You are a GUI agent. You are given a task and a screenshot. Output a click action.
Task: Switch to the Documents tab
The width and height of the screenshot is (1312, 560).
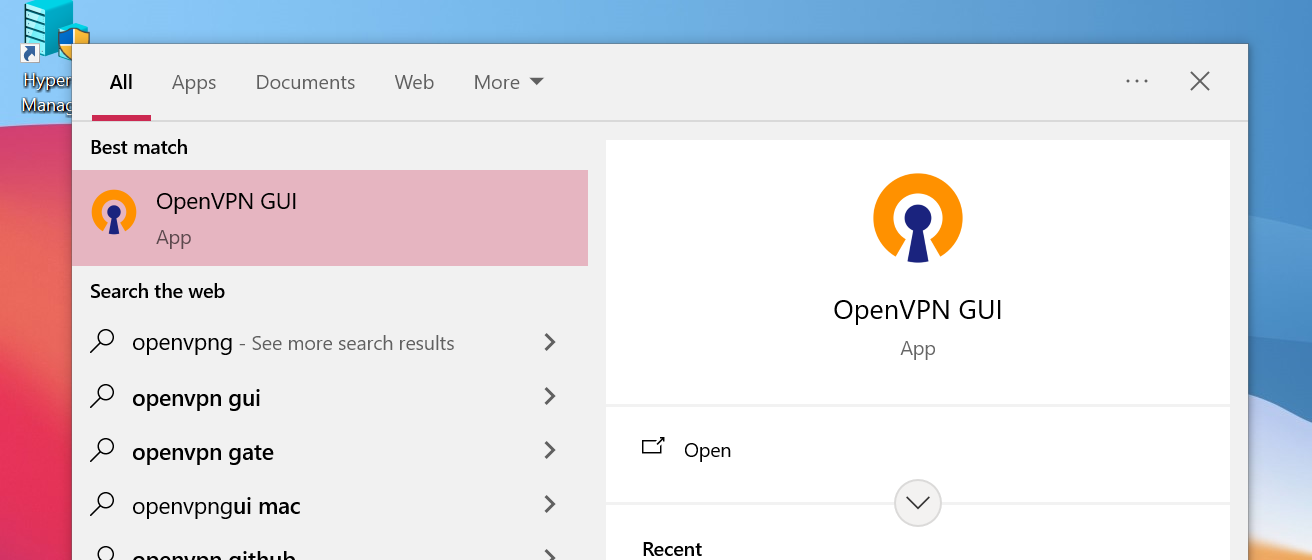[305, 82]
